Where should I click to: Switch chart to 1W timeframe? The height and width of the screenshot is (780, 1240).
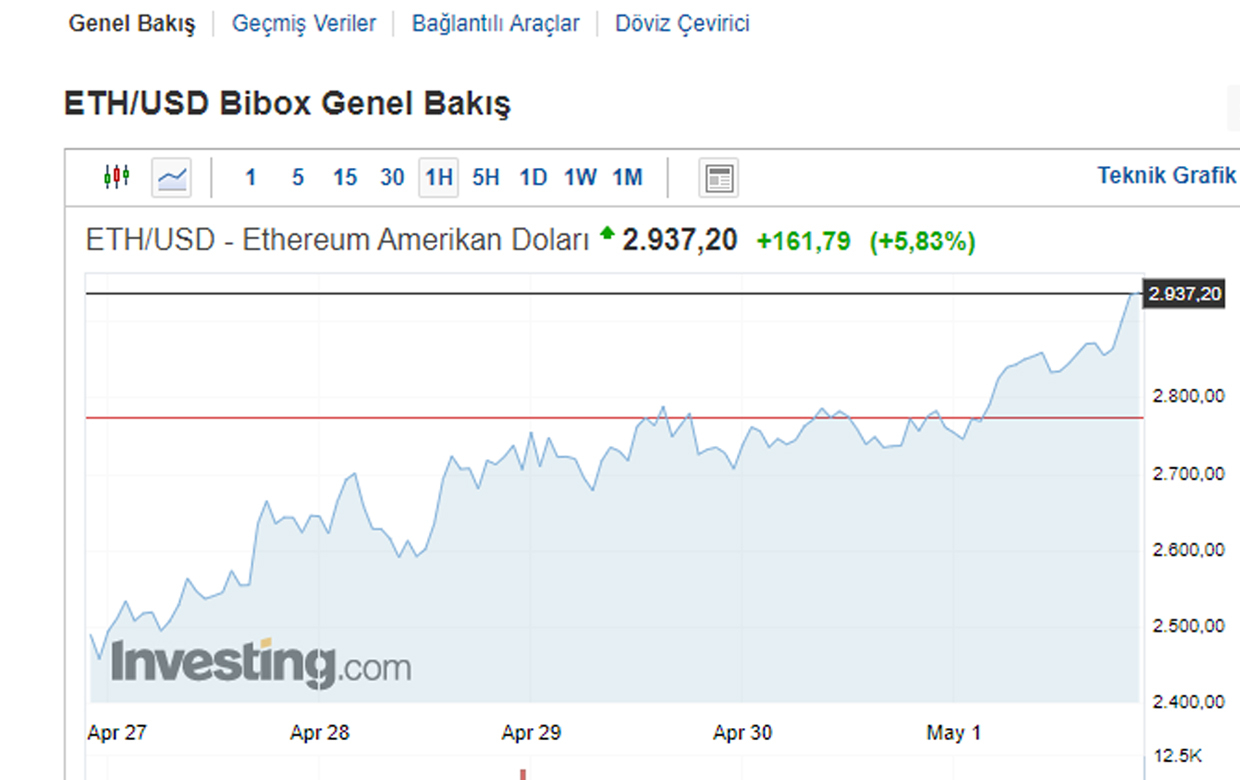point(580,178)
